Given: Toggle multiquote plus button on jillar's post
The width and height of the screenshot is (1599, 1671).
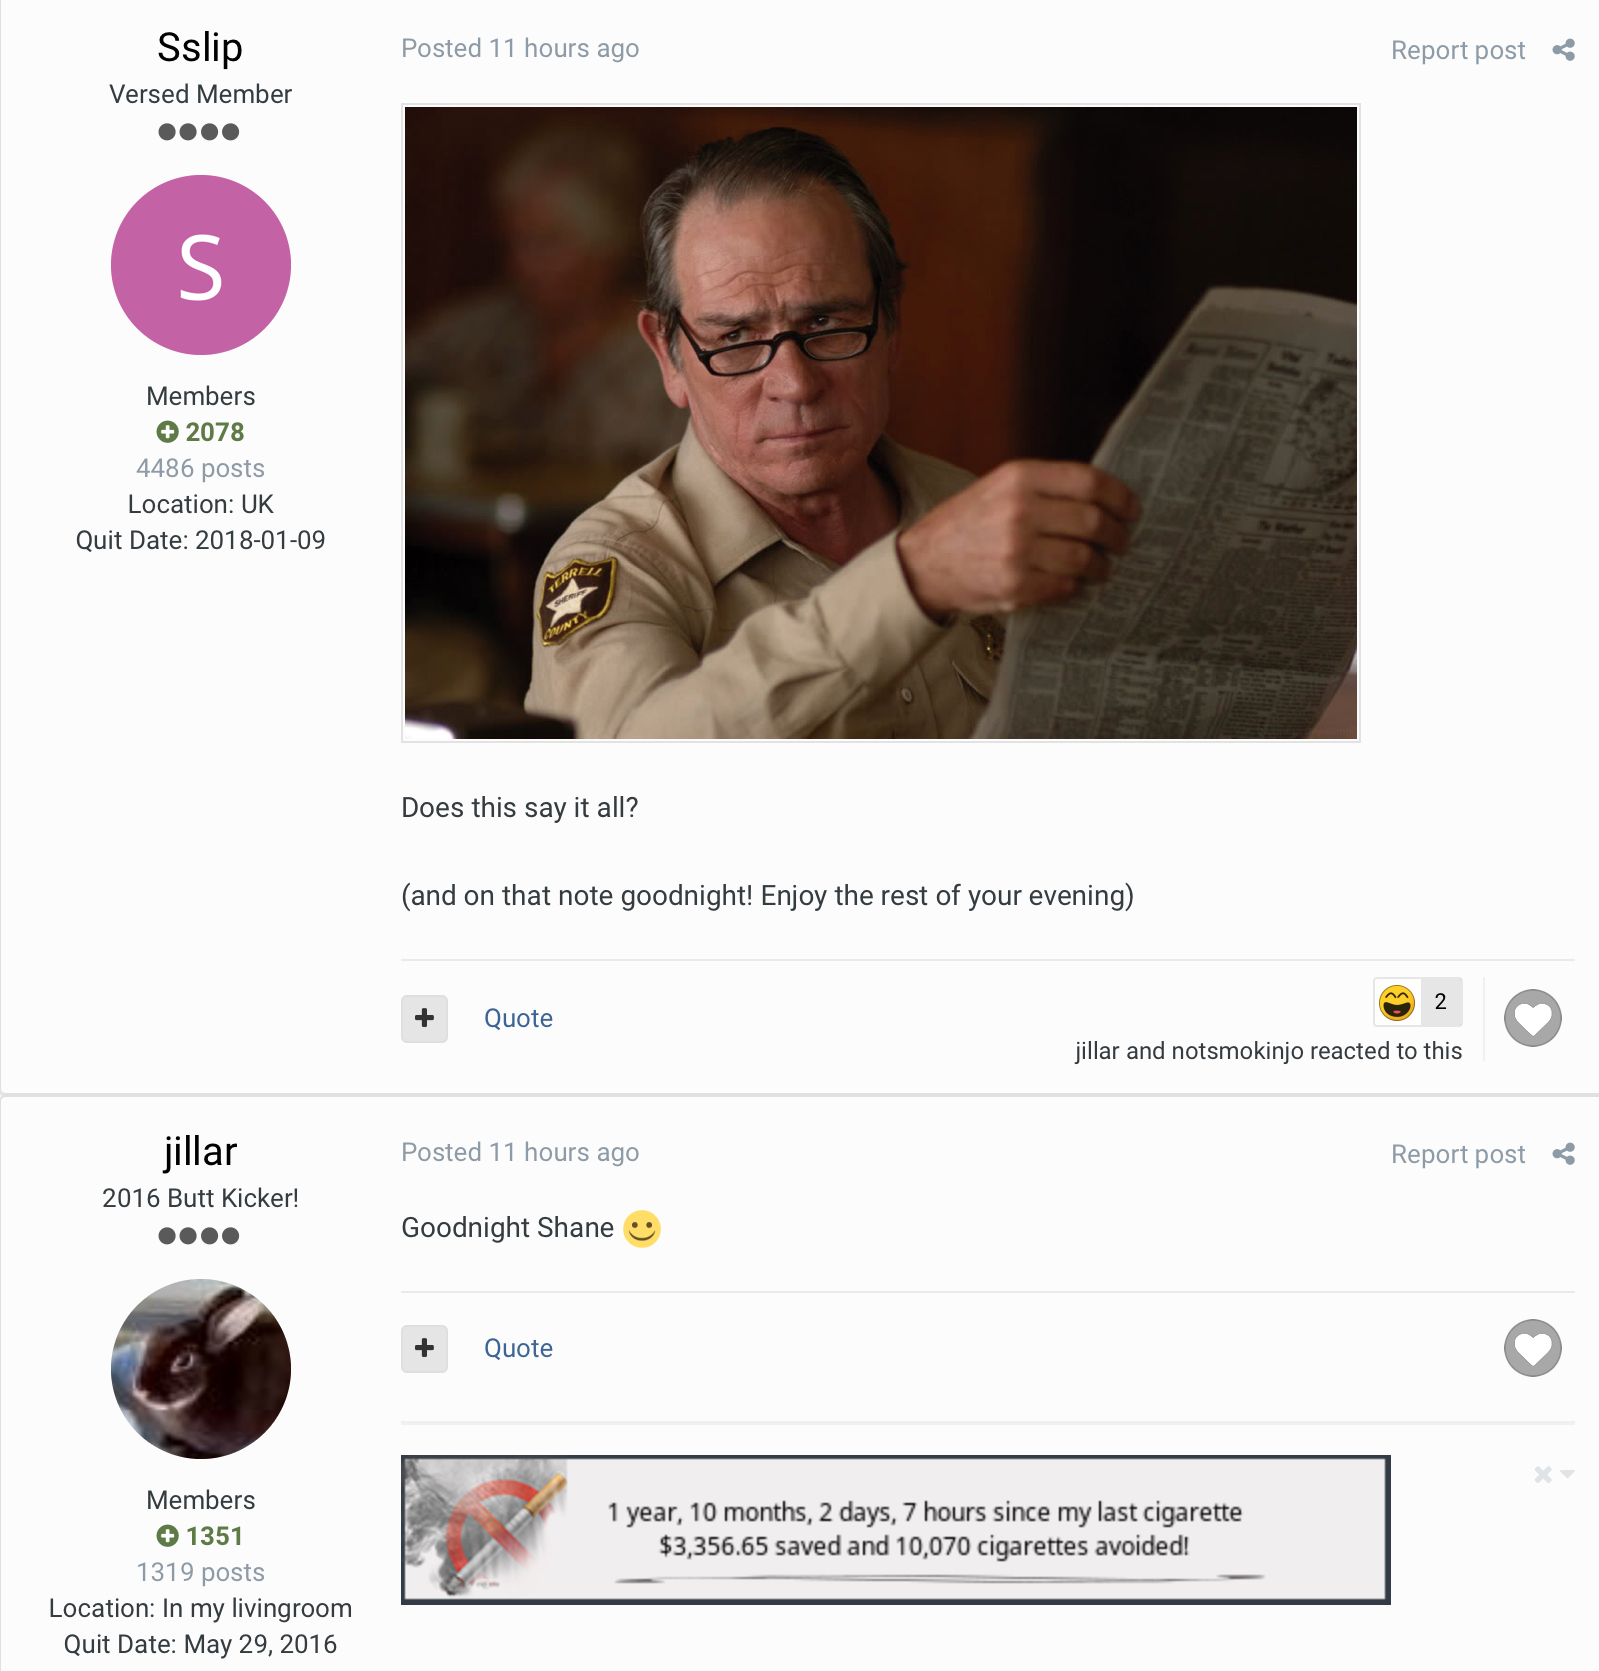Looking at the screenshot, I should pyautogui.click(x=424, y=1348).
